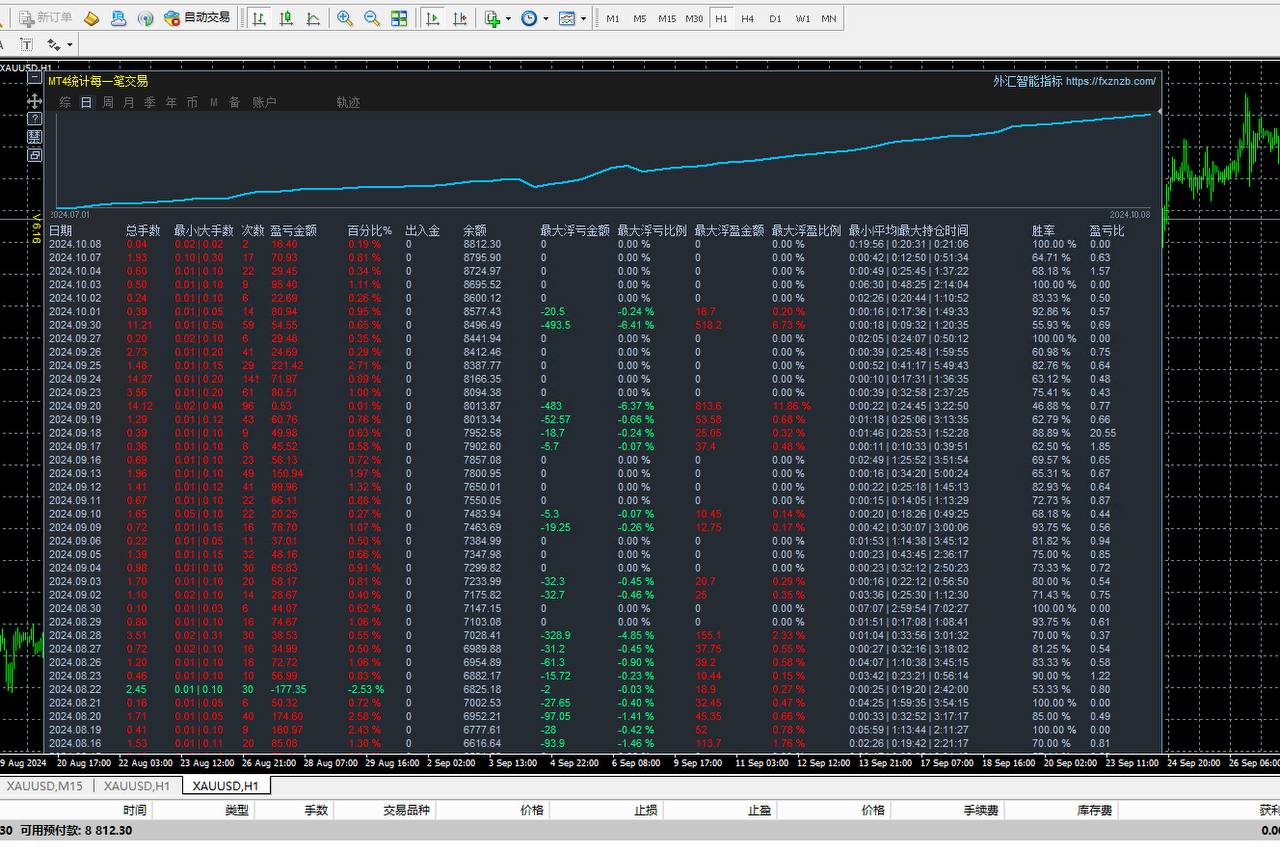Switch chart to bar chart display
The height and width of the screenshot is (852, 1280).
[x=260, y=18]
